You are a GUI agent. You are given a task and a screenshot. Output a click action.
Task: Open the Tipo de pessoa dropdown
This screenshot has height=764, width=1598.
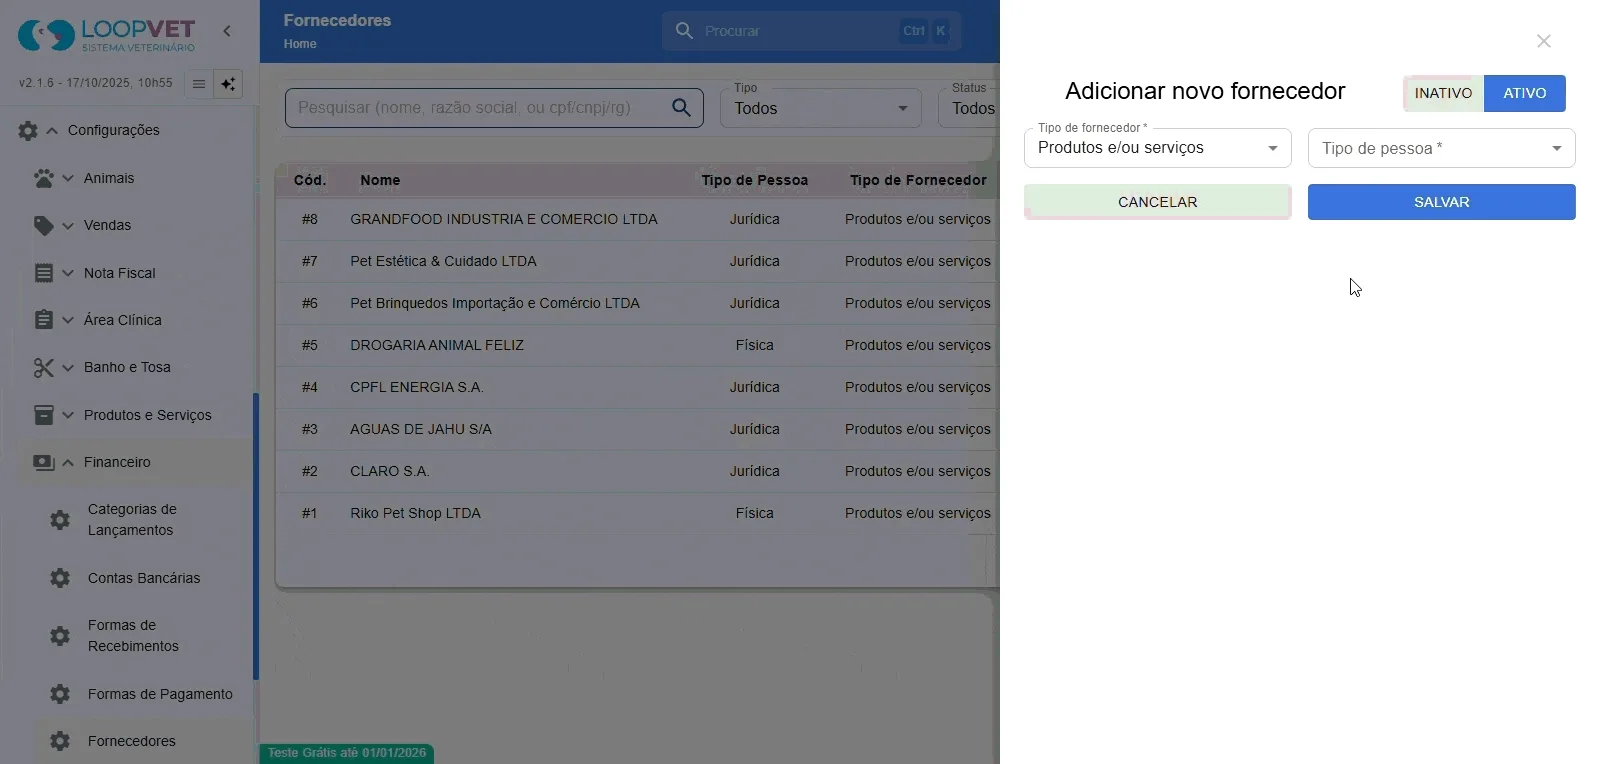click(x=1442, y=148)
